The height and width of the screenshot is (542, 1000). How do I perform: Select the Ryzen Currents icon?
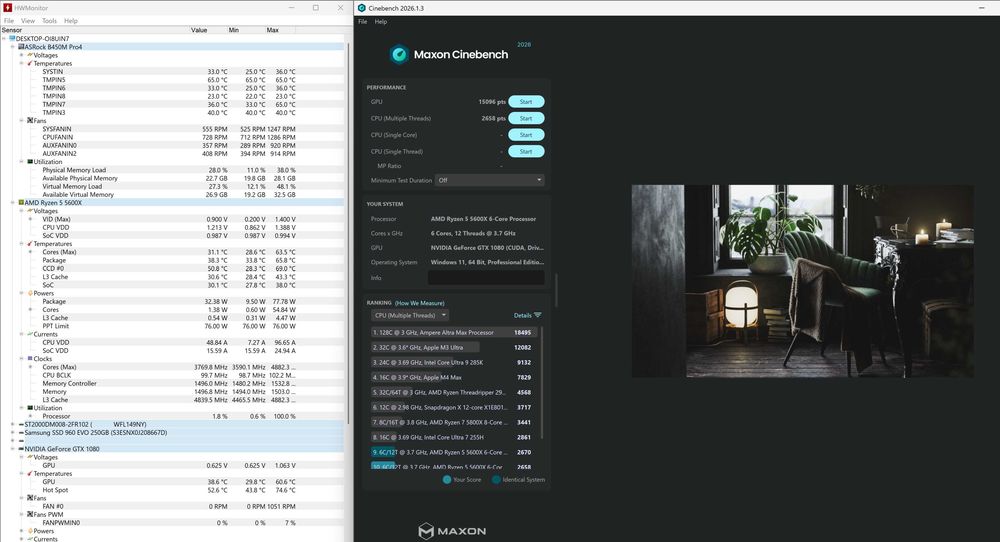tap(30, 334)
